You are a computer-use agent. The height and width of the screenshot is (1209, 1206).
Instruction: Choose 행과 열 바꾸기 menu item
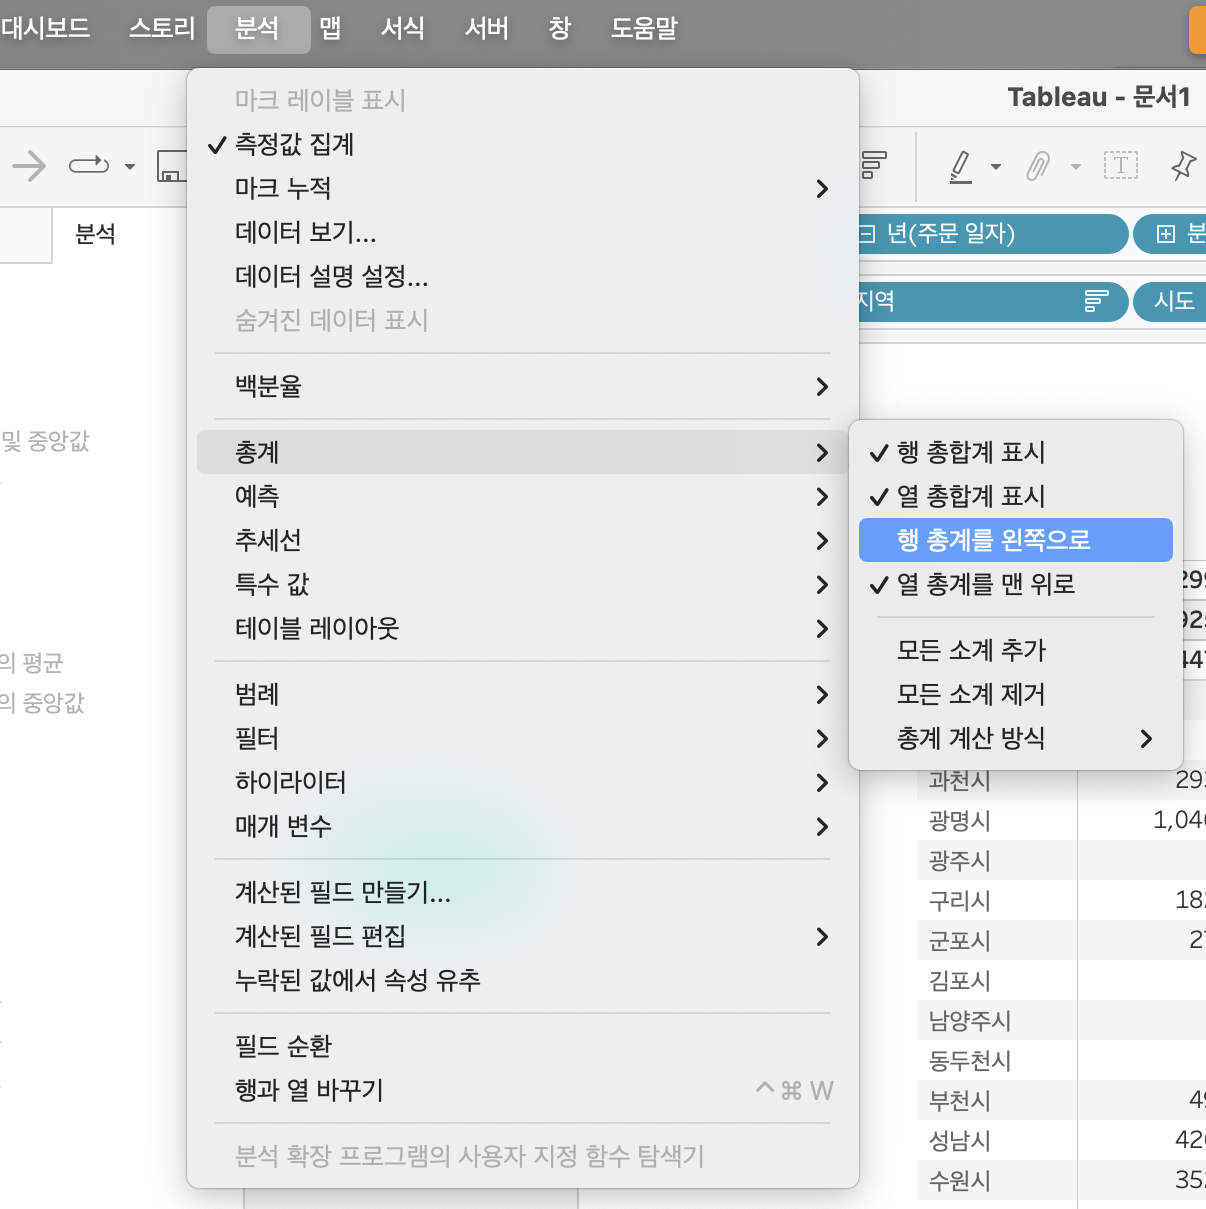(x=522, y=1090)
